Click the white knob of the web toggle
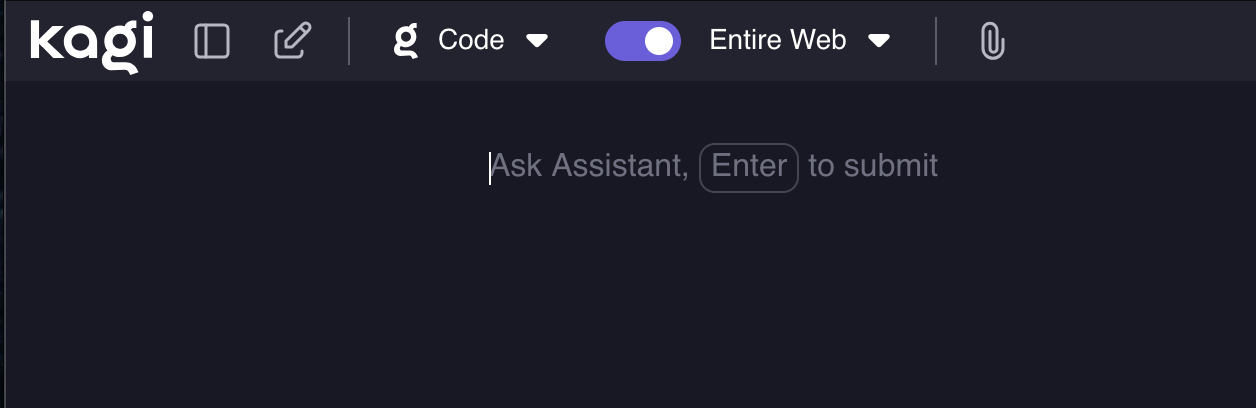 click(x=659, y=41)
